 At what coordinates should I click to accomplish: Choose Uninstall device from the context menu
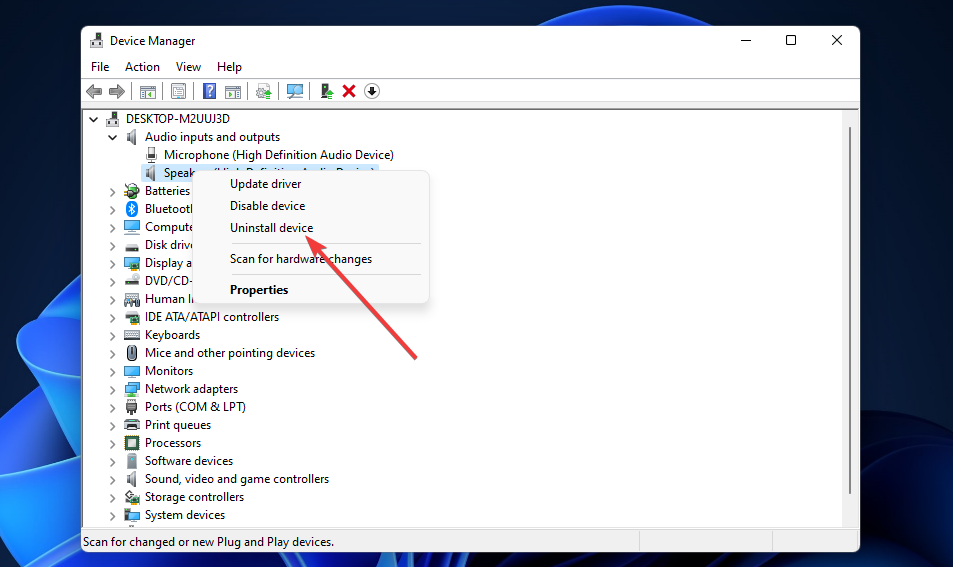[271, 228]
